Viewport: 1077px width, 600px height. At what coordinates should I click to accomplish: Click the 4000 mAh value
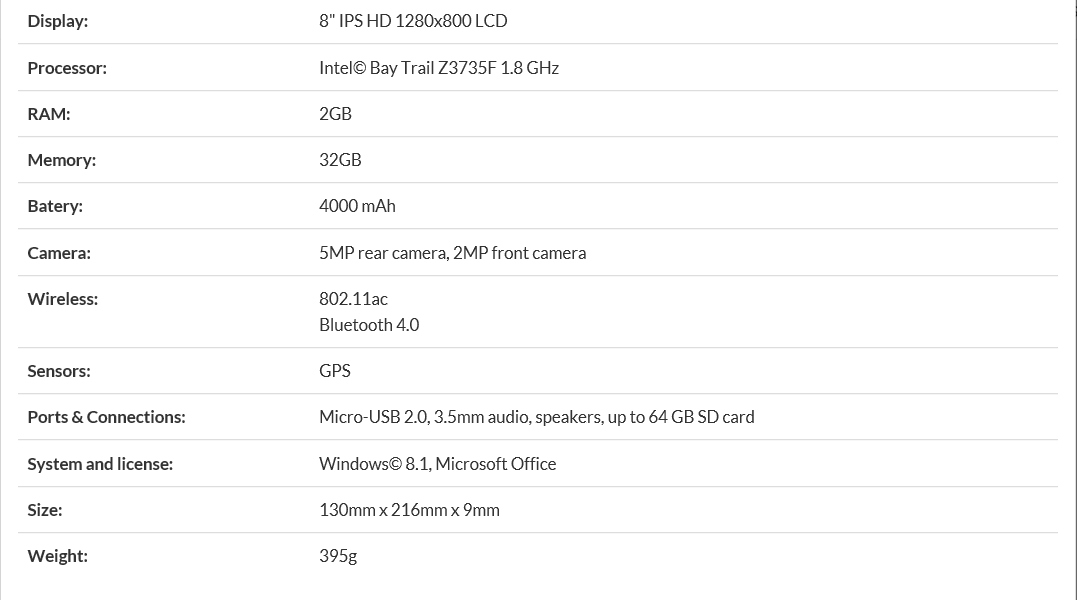point(357,206)
